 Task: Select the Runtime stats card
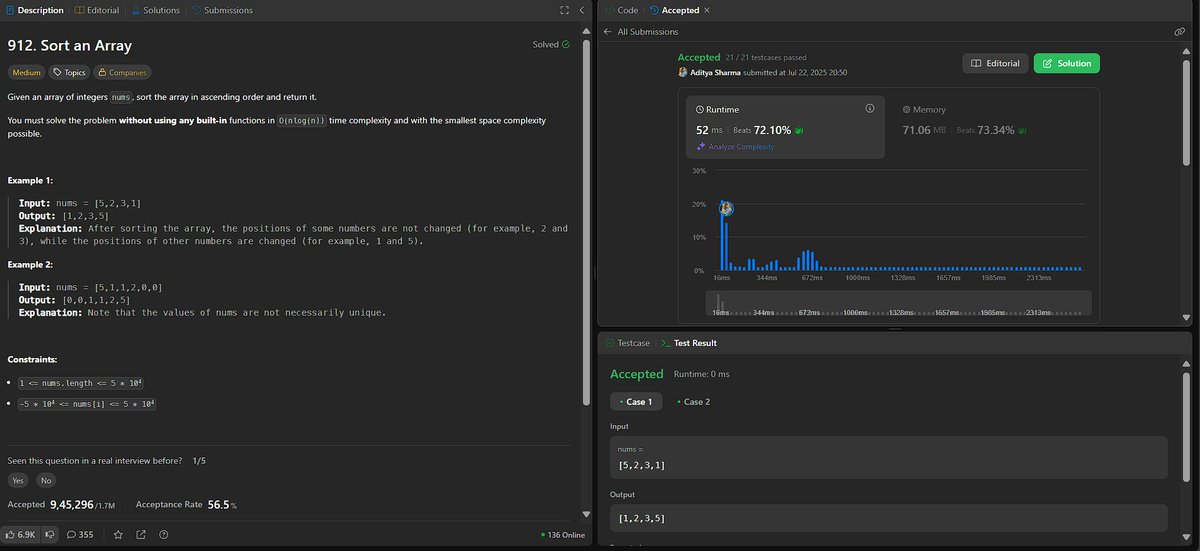pyautogui.click(x=785, y=127)
